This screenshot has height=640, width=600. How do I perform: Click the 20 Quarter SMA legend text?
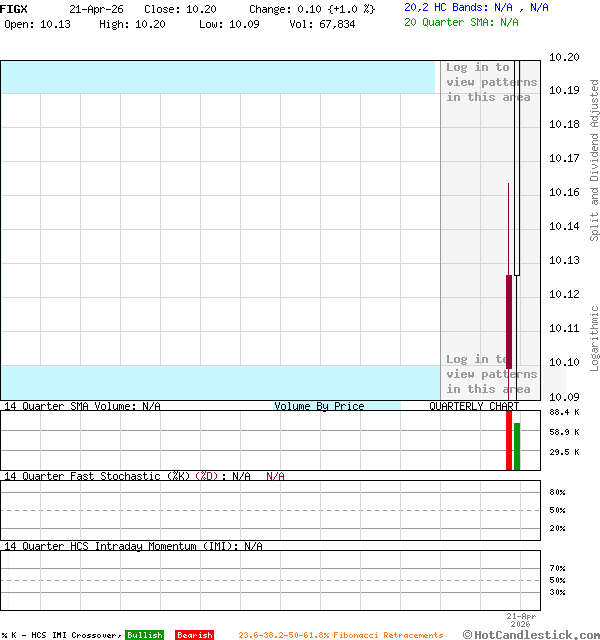click(461, 21)
